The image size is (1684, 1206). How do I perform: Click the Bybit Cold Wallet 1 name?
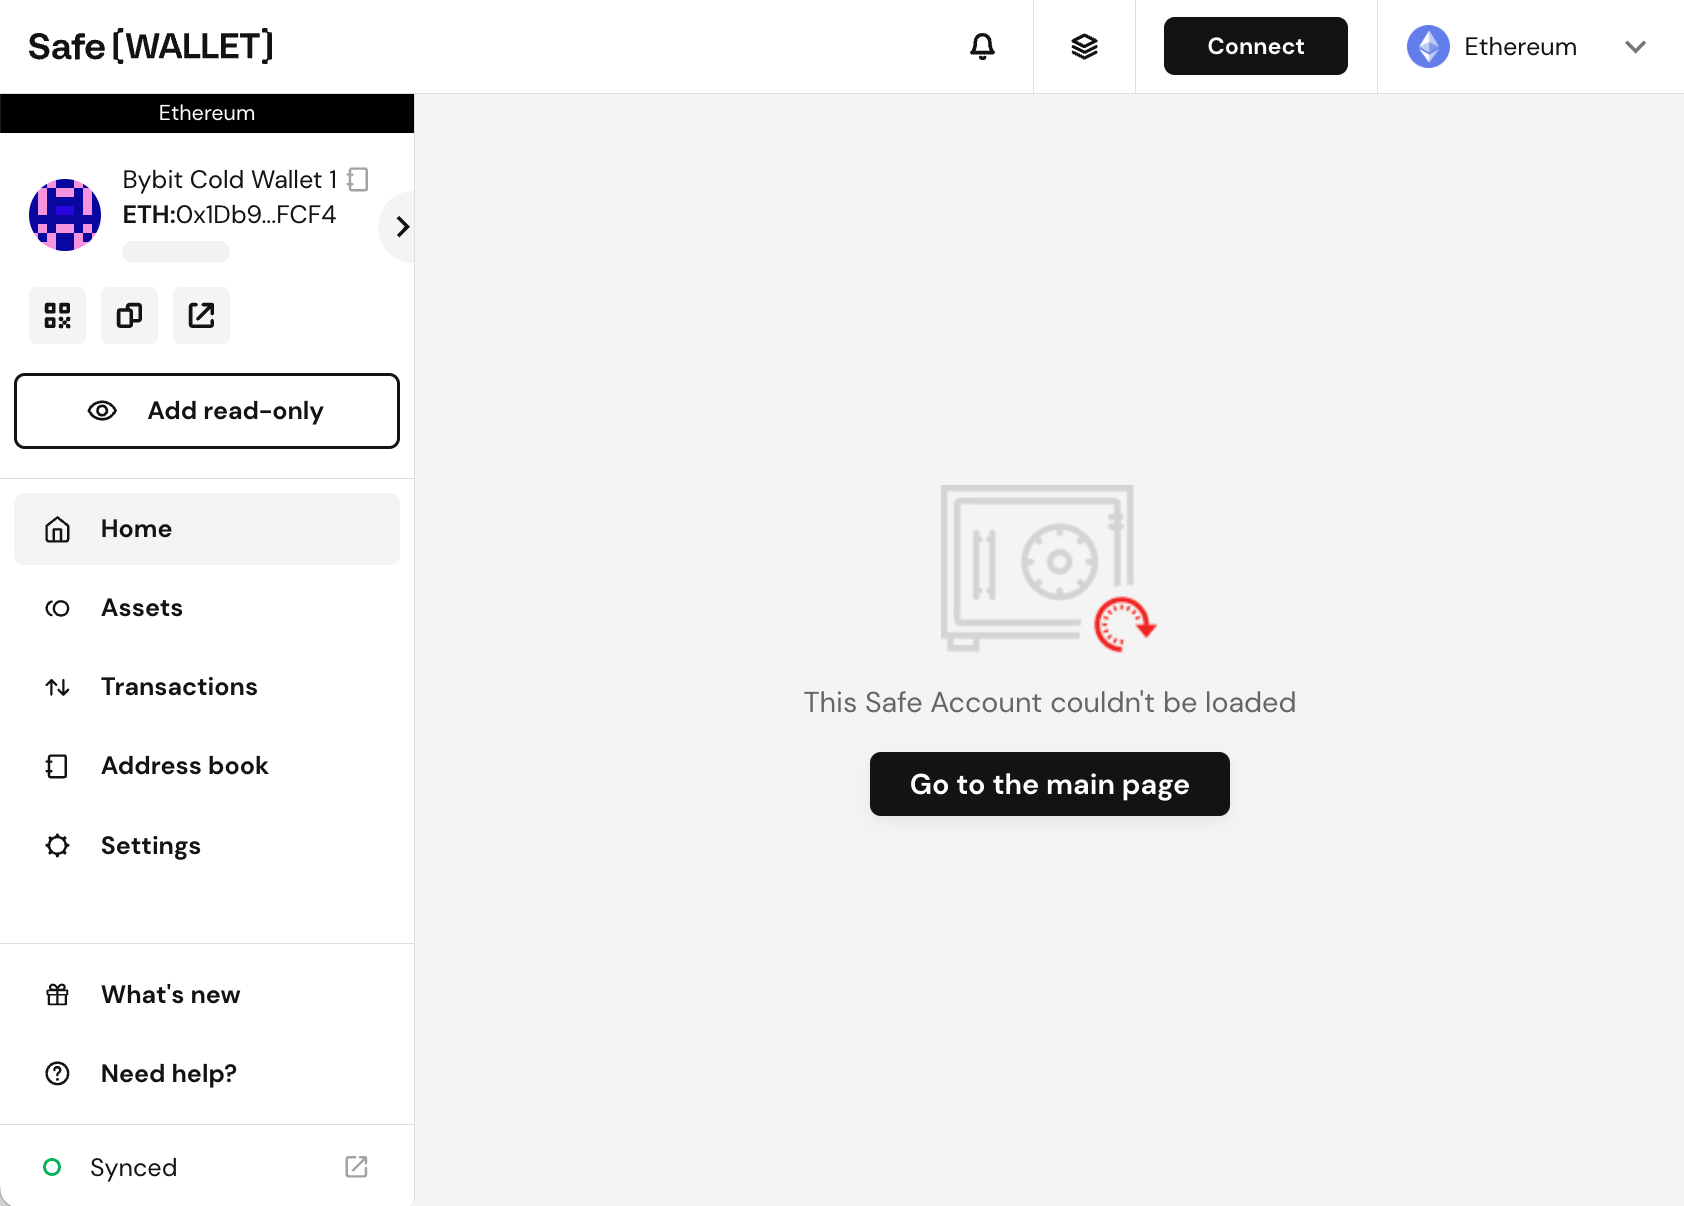pyautogui.click(x=230, y=180)
